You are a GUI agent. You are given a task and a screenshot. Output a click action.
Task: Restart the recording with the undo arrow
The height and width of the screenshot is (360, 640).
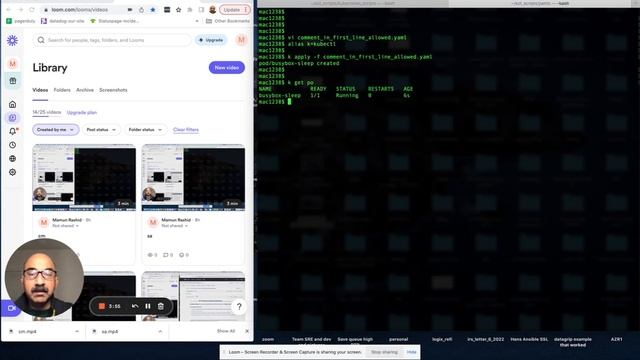click(x=135, y=306)
